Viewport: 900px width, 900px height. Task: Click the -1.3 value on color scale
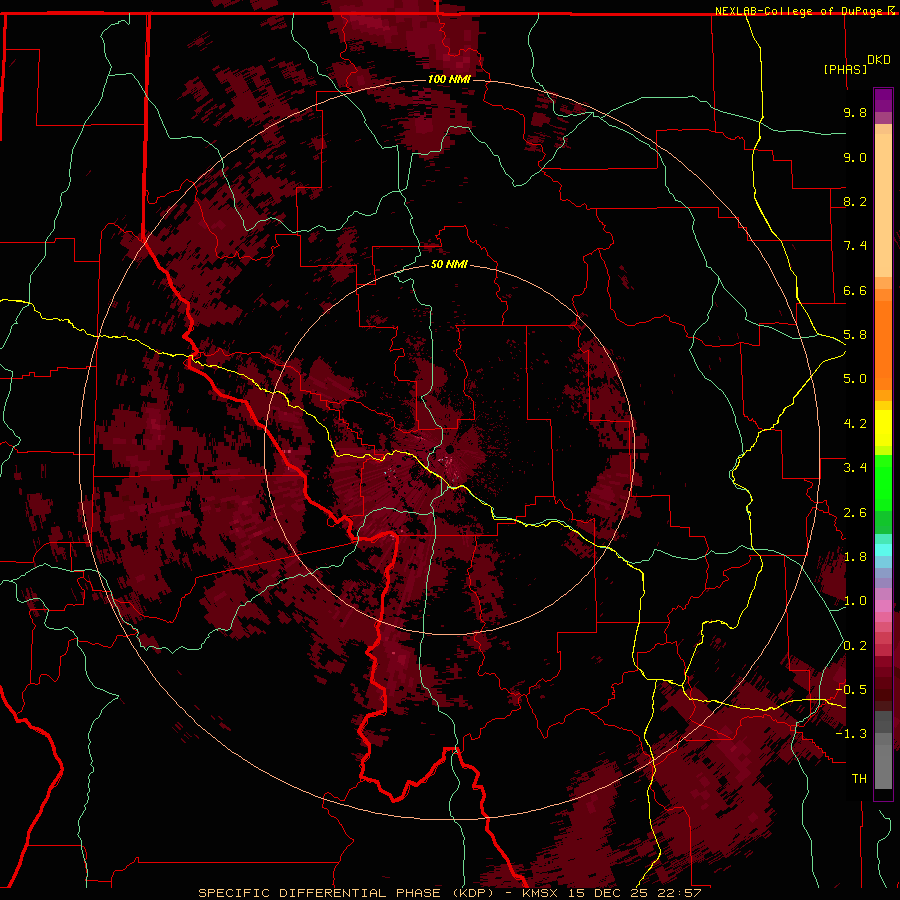853,734
